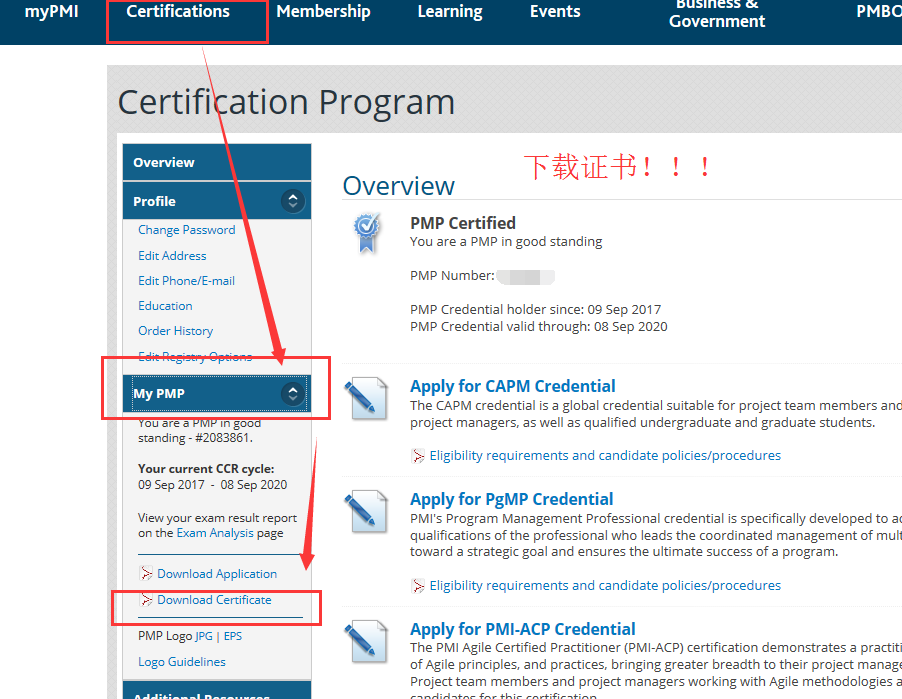Download the PMP Logo as JPG
The height and width of the screenshot is (699, 902).
[x=204, y=636]
